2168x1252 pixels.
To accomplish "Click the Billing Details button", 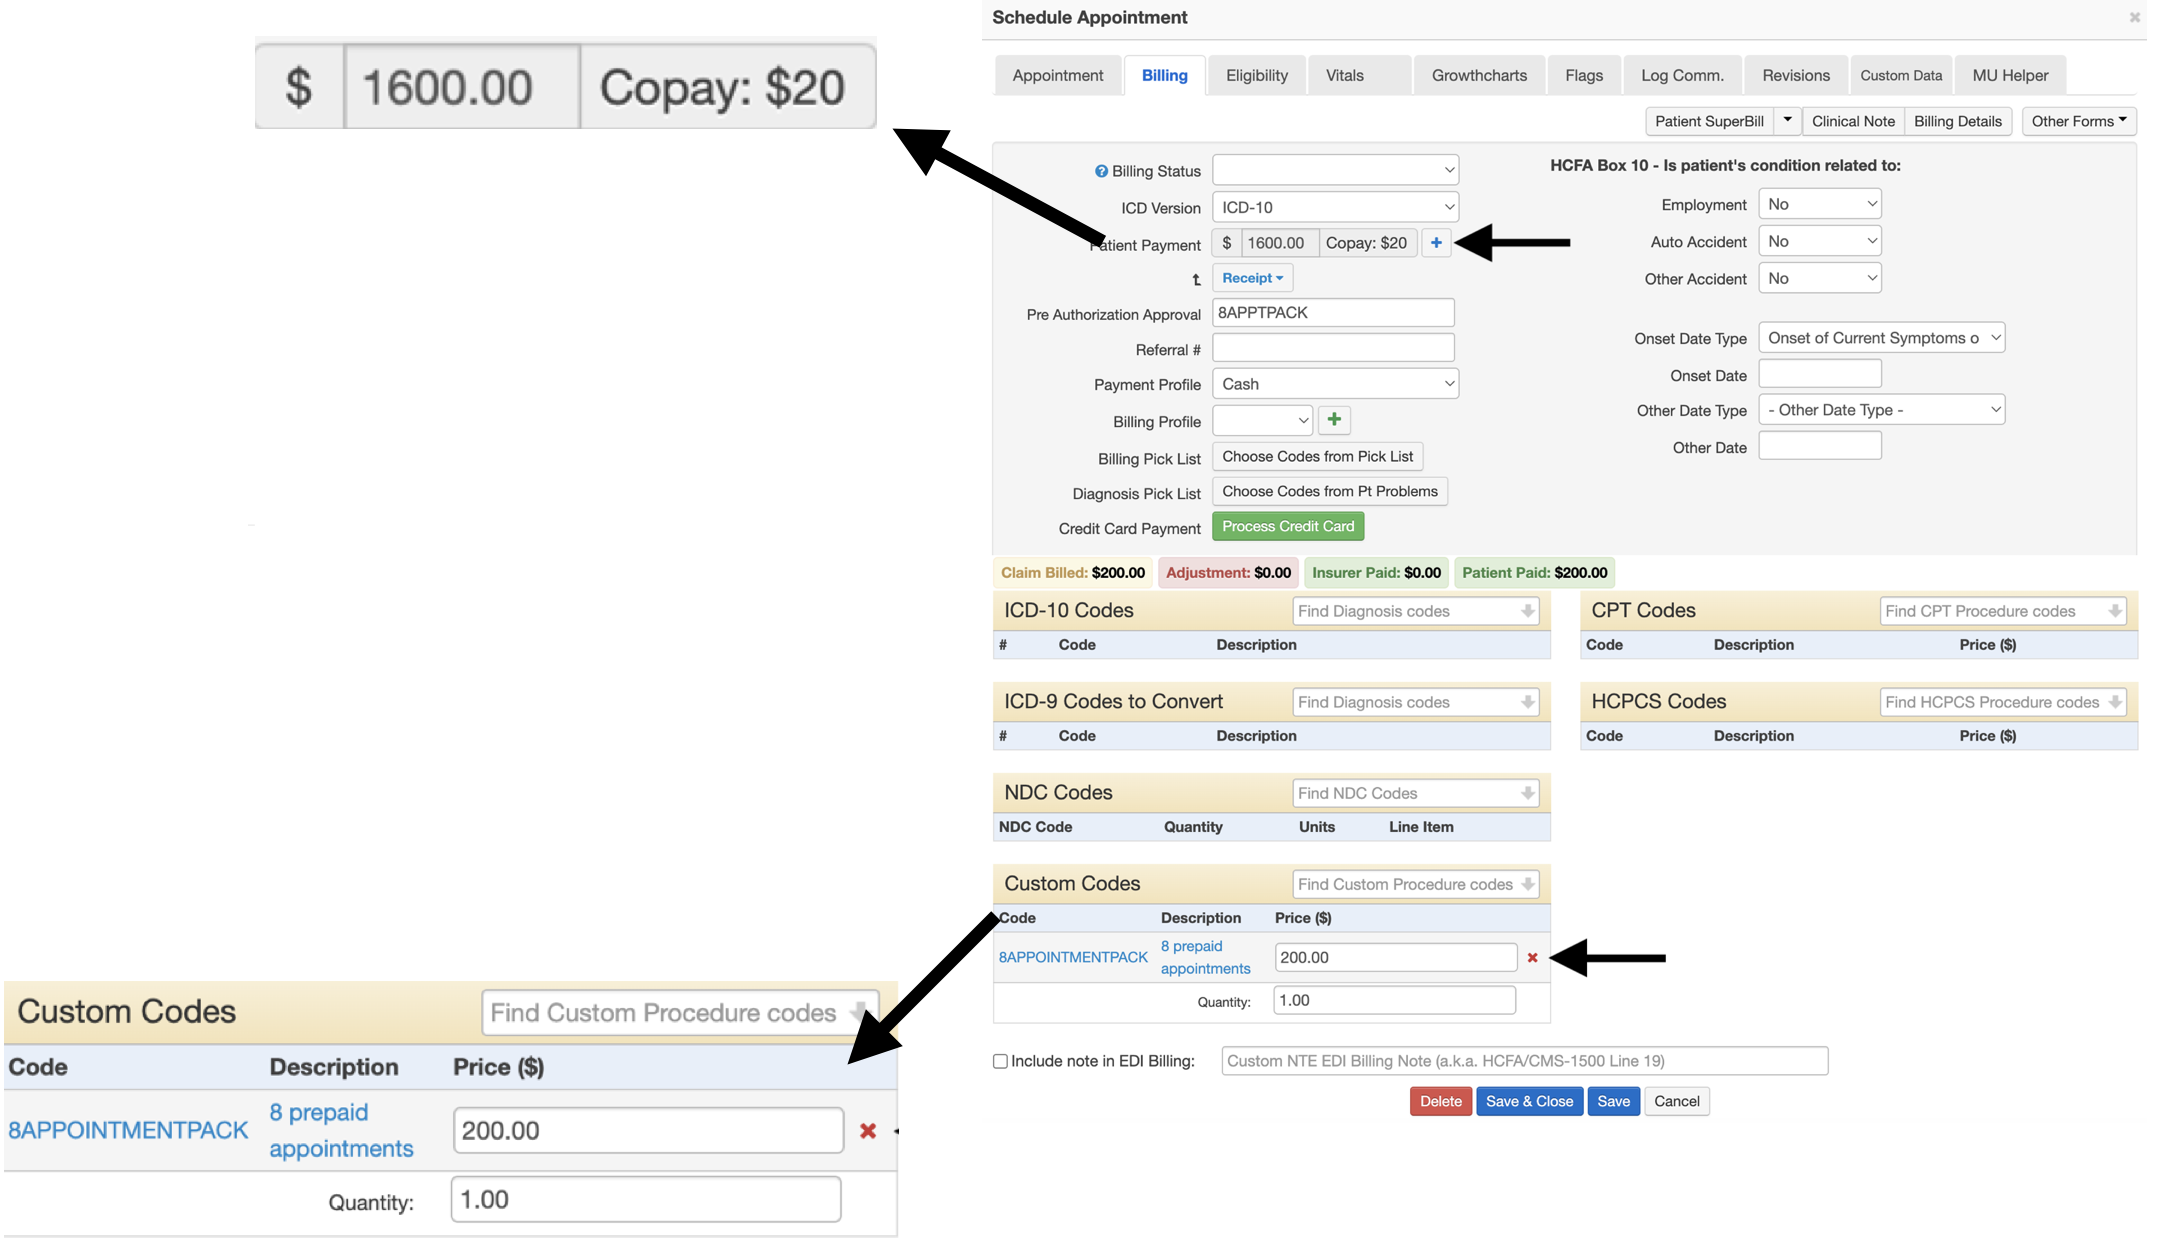I will pos(1957,121).
